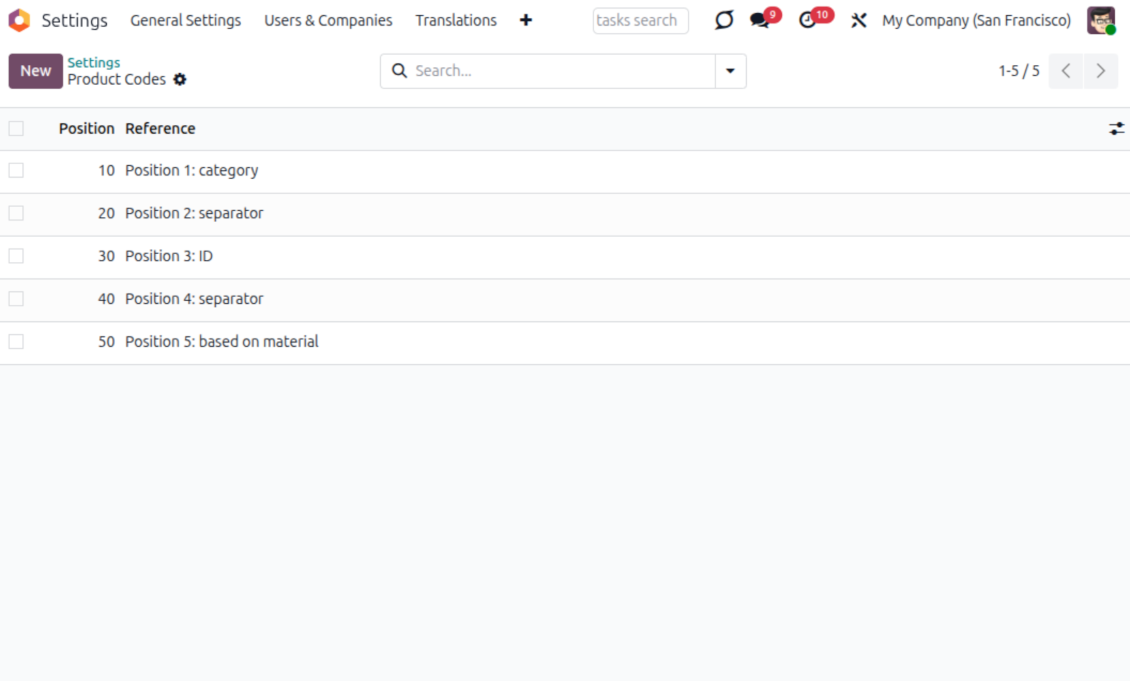Expand the search filter dropdown arrow
The width and height of the screenshot is (1130, 681).
730,71
